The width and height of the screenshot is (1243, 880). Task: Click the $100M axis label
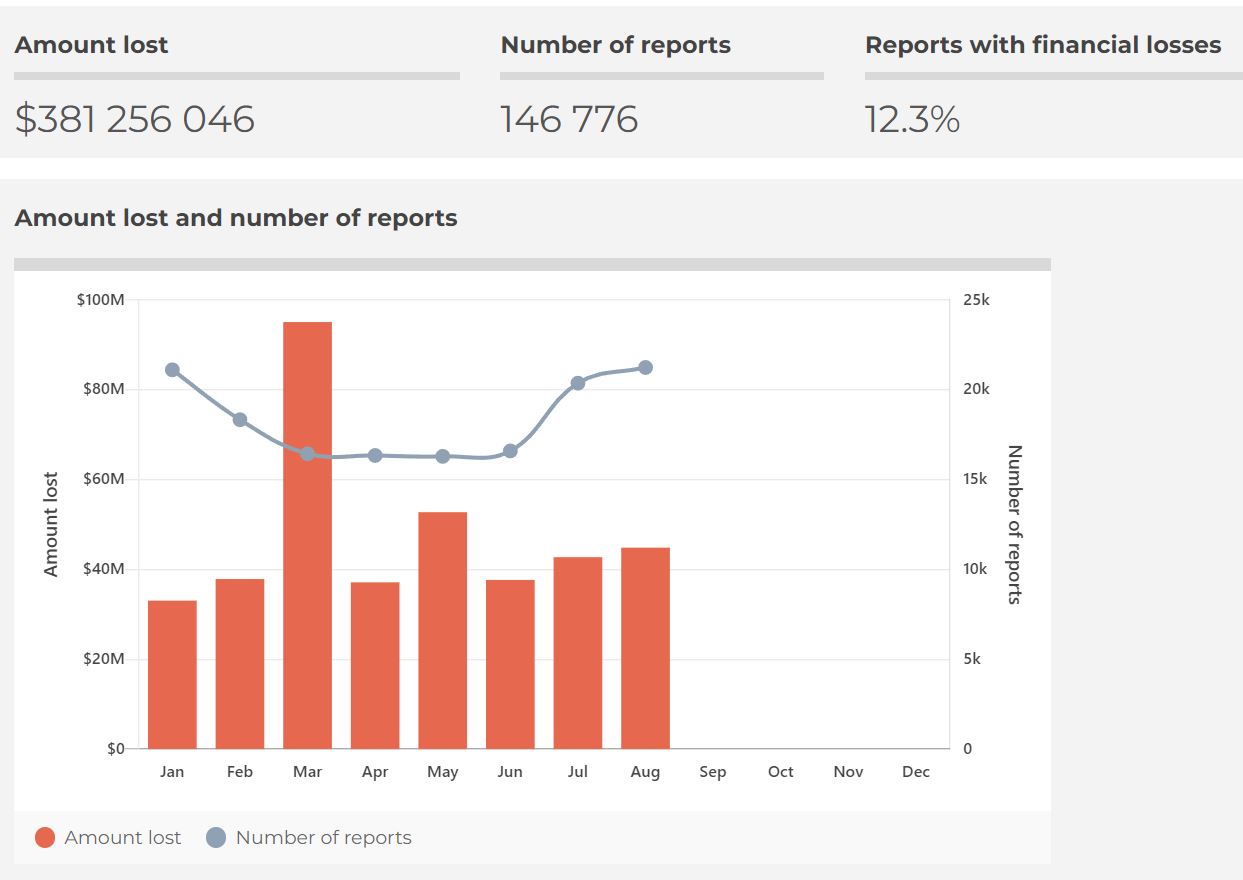tap(101, 300)
